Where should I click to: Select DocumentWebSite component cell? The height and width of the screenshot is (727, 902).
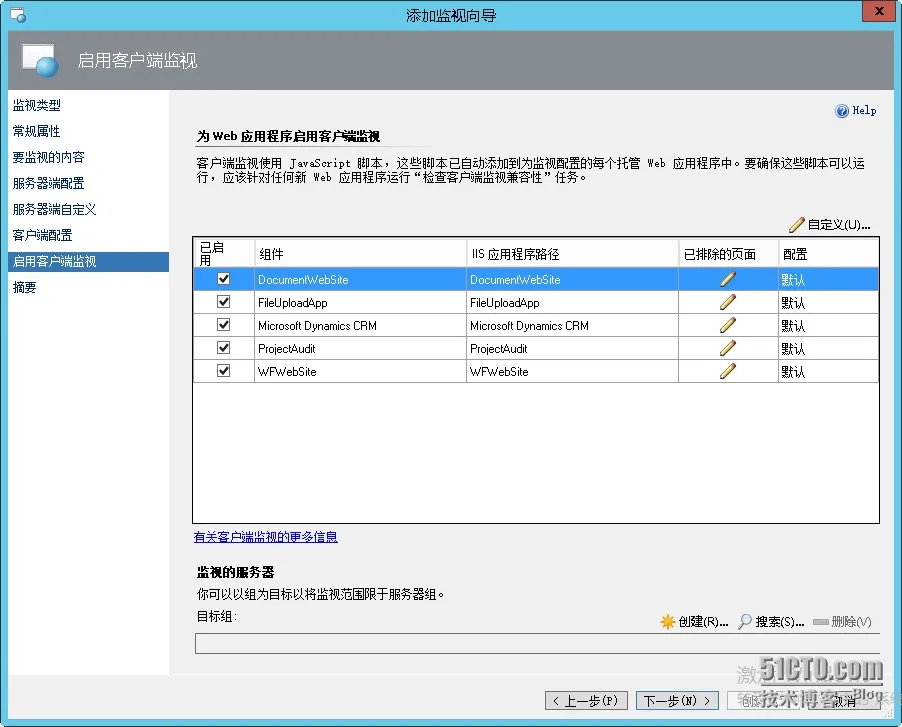click(x=360, y=280)
